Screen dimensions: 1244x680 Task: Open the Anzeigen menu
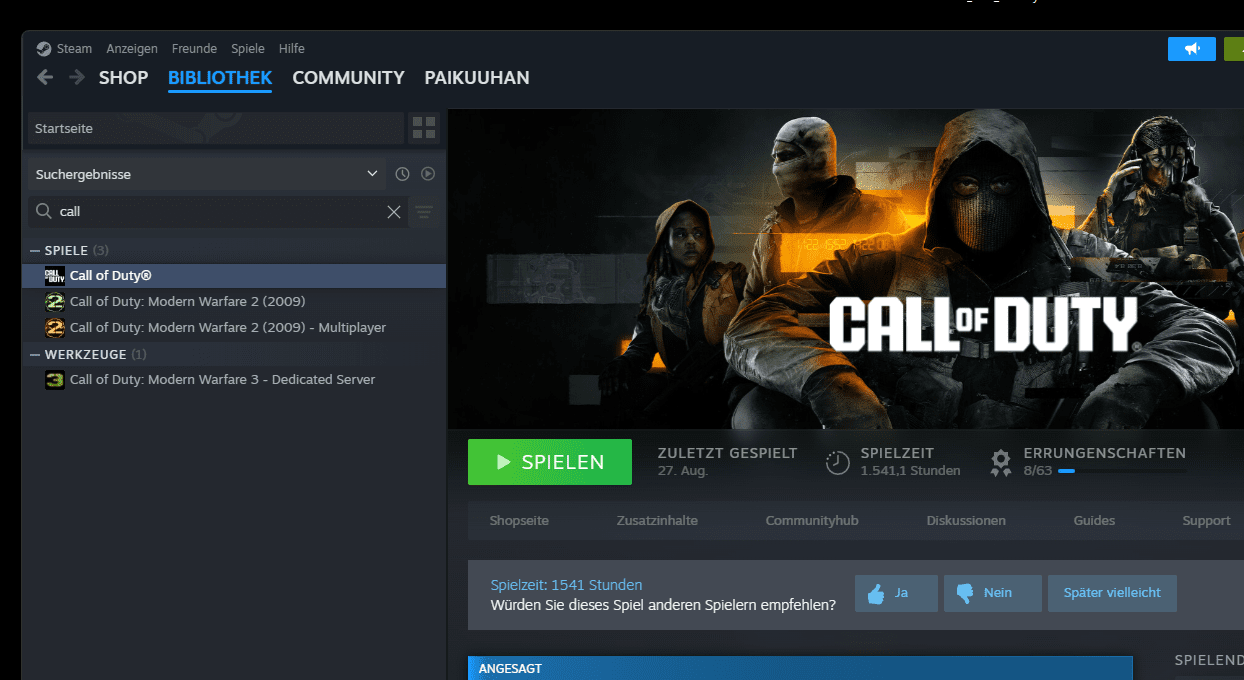[x=132, y=48]
